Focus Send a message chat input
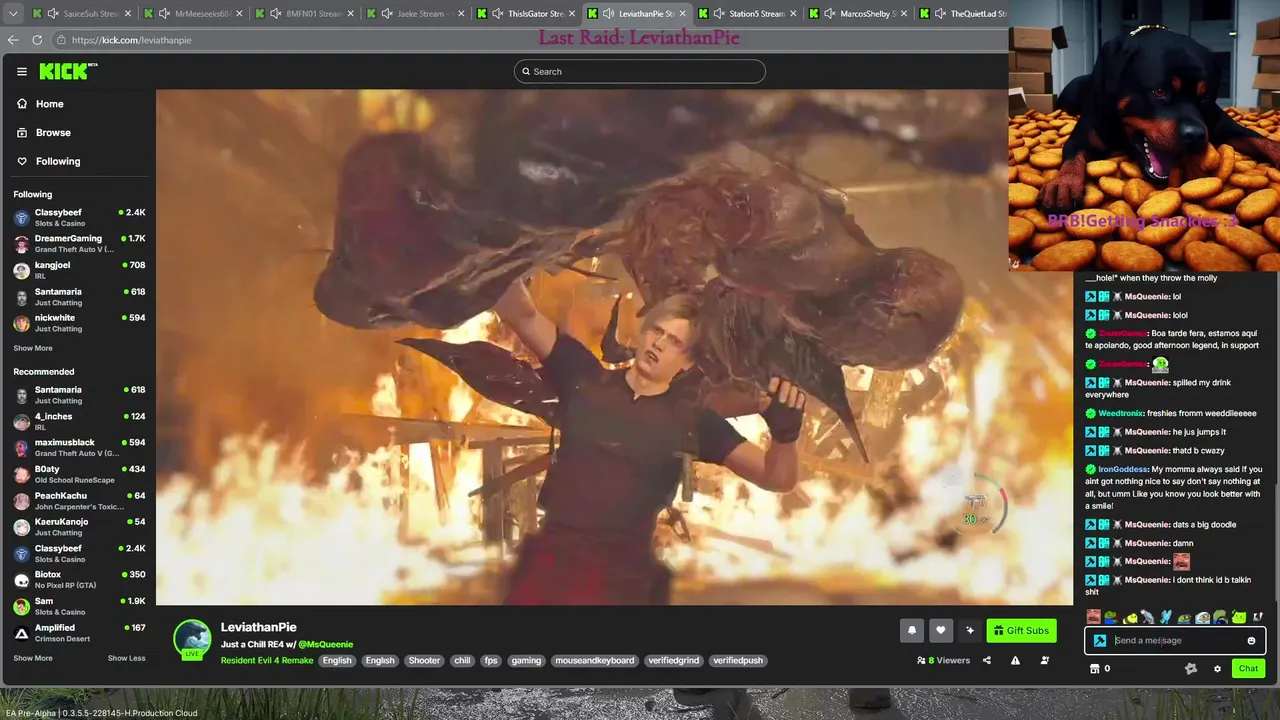 point(1175,640)
